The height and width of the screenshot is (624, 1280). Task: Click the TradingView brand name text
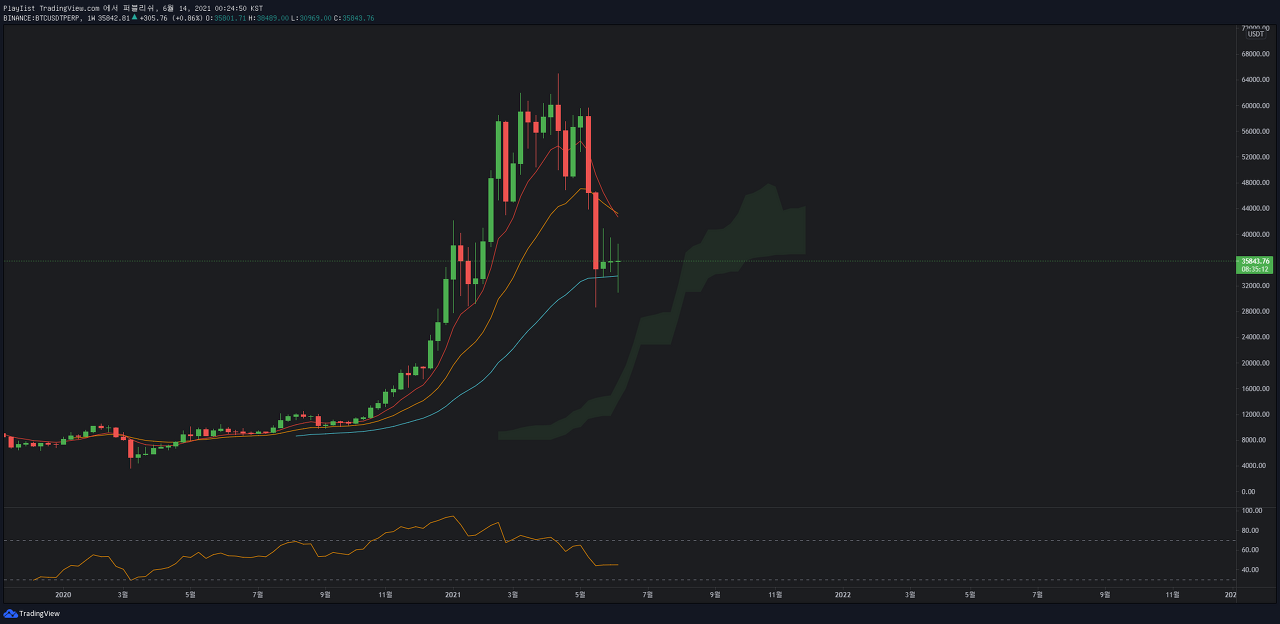point(39,614)
